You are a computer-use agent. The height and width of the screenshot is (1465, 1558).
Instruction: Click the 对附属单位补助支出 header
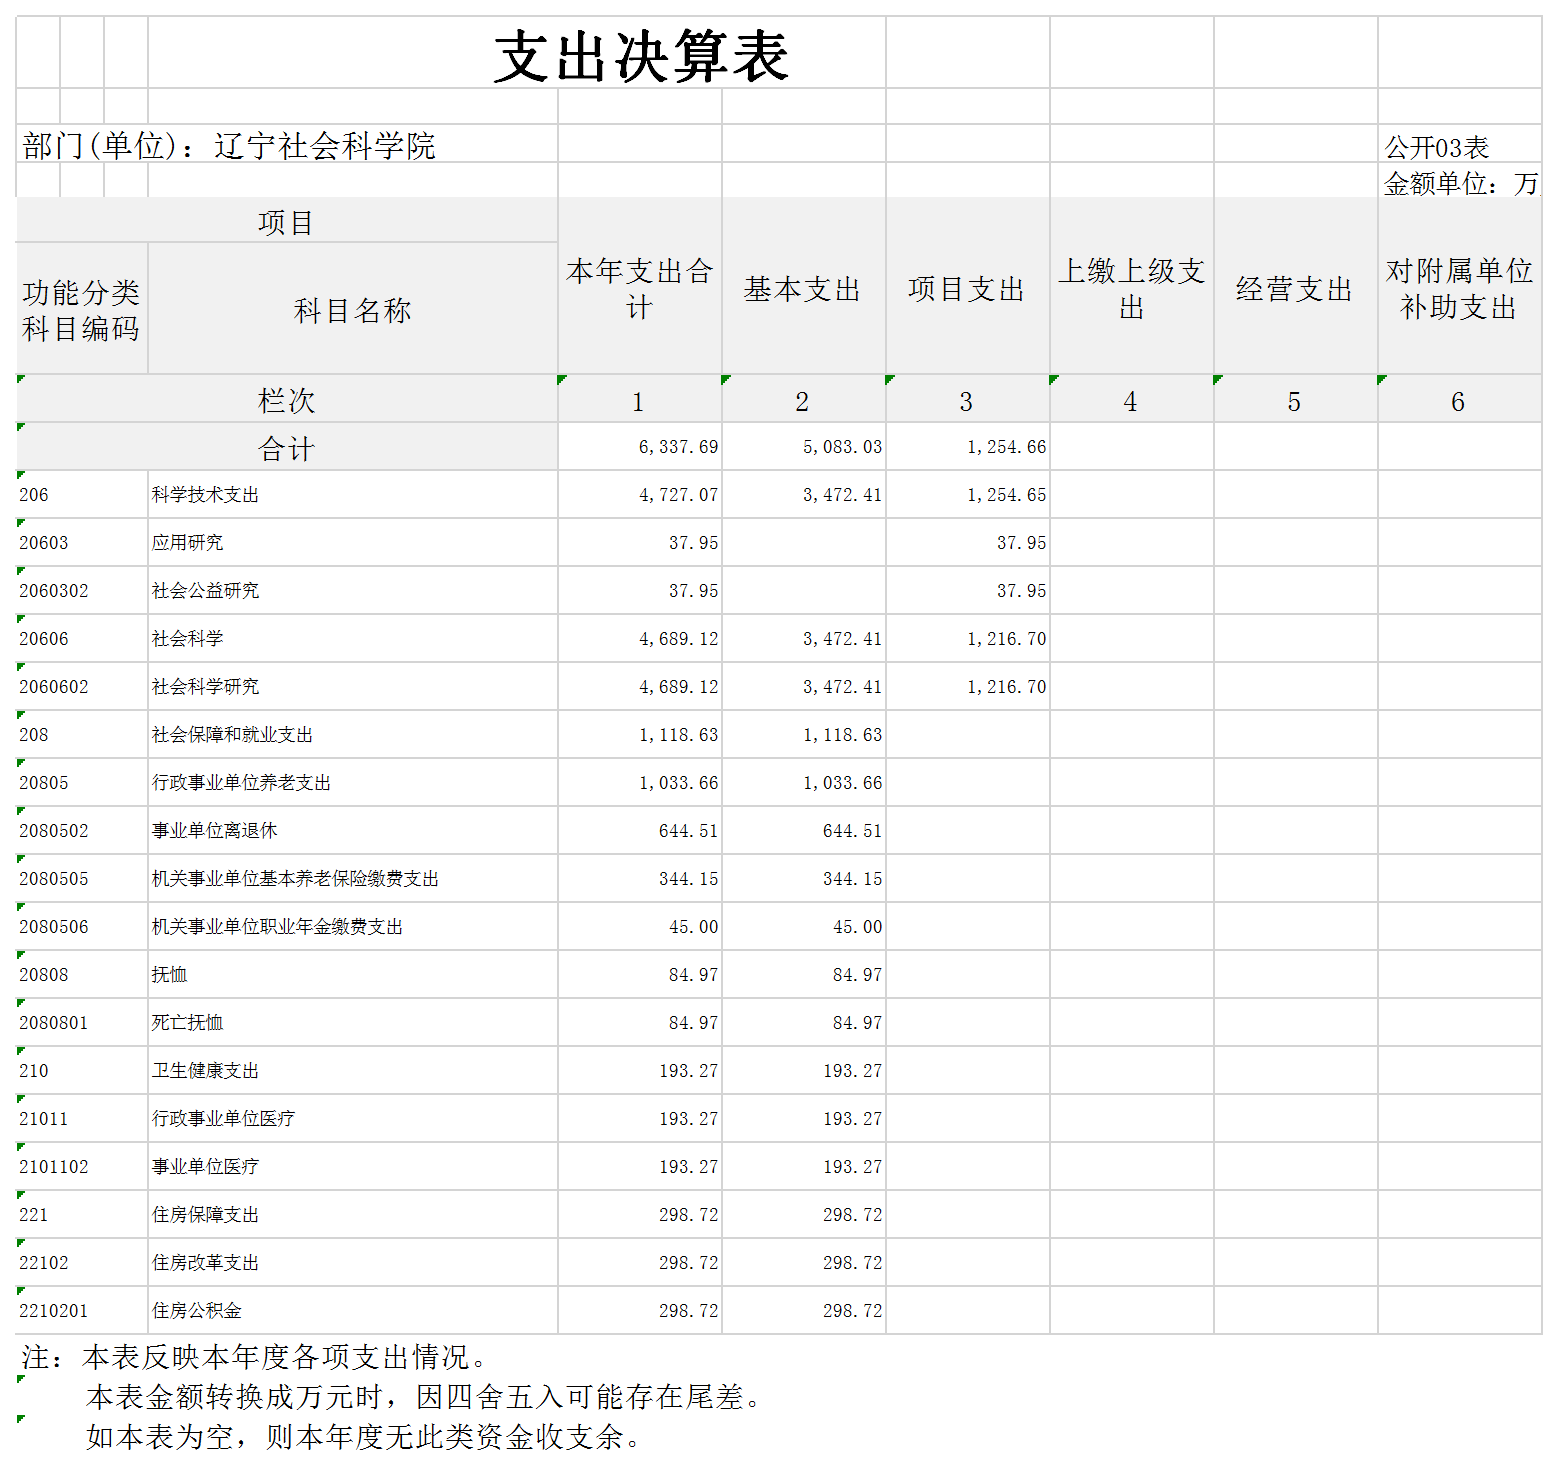1459,288
